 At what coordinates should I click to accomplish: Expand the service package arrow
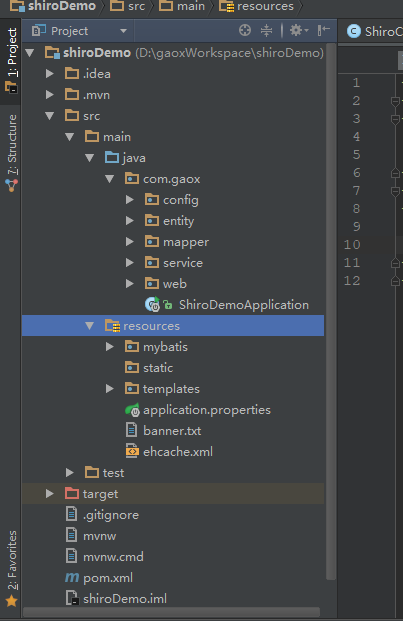point(129,263)
